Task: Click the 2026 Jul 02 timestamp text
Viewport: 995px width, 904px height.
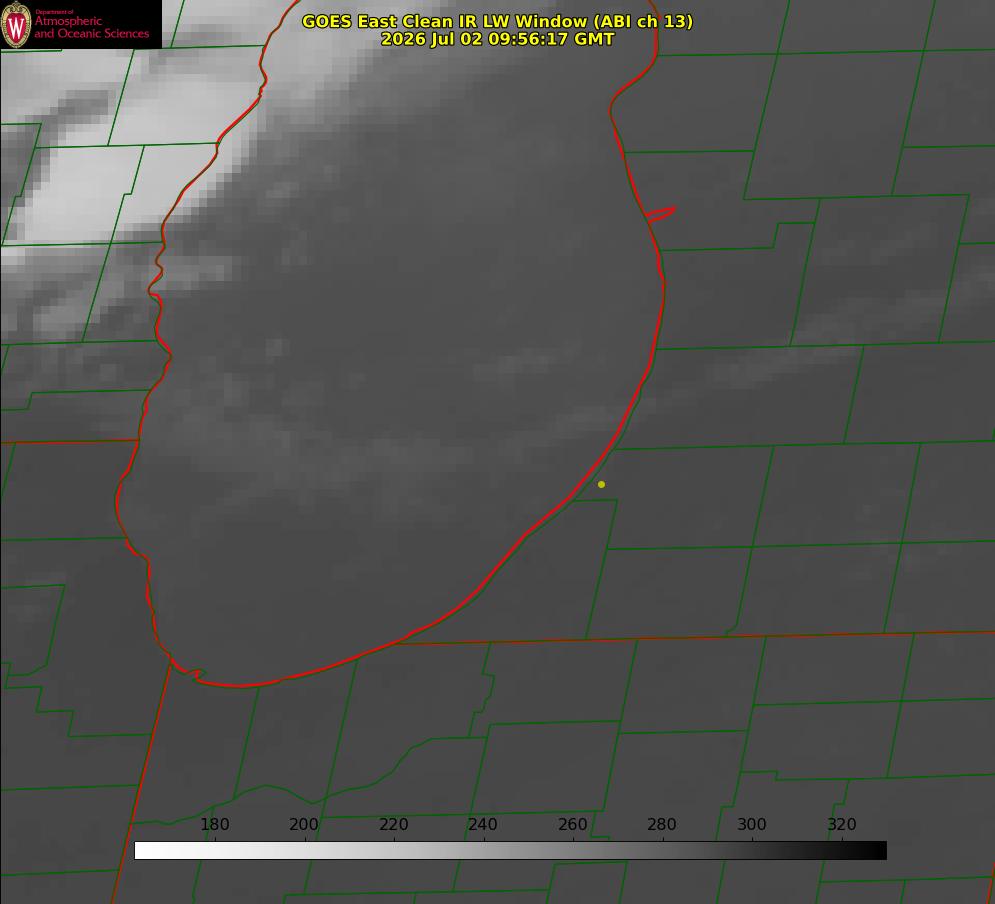Action: tap(498, 39)
